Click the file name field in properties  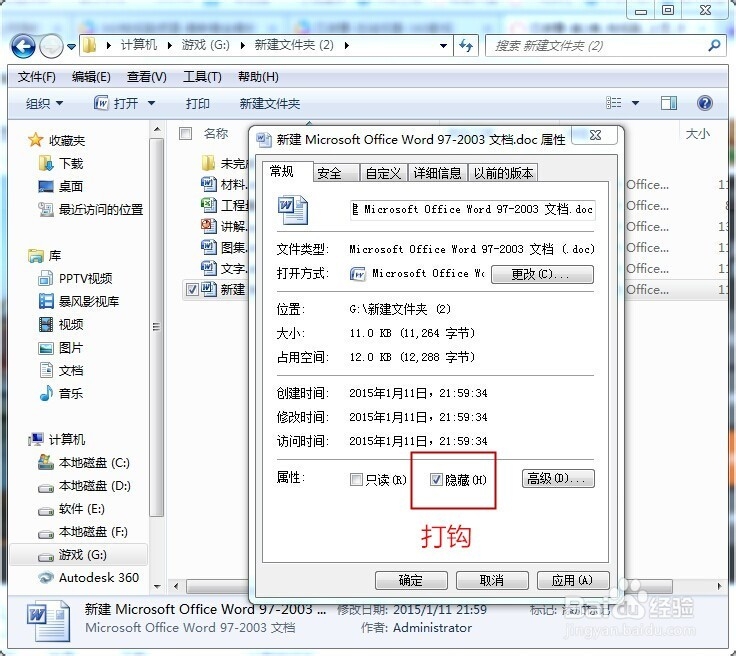(473, 209)
